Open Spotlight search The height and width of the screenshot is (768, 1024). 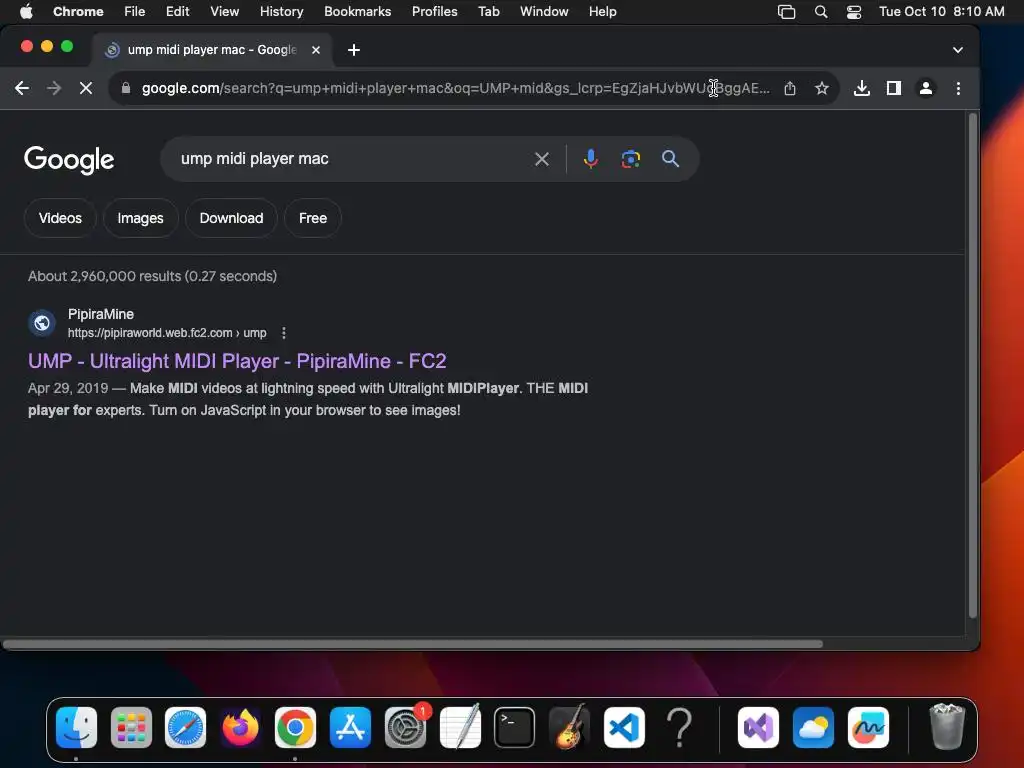821,12
